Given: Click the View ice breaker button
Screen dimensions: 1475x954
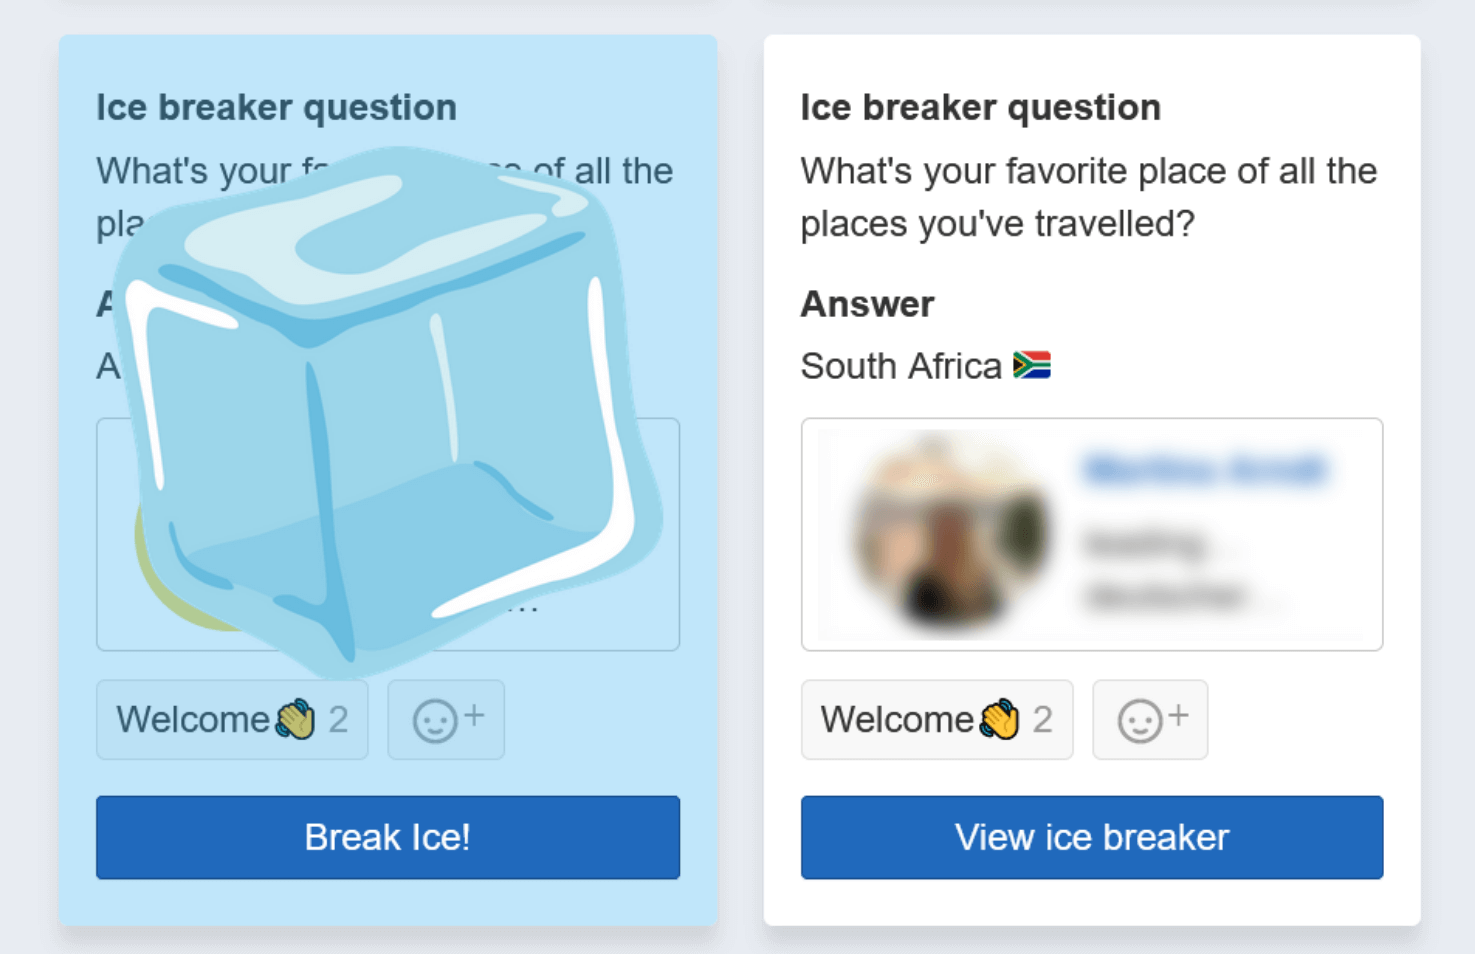Looking at the screenshot, I should click(x=1091, y=837).
